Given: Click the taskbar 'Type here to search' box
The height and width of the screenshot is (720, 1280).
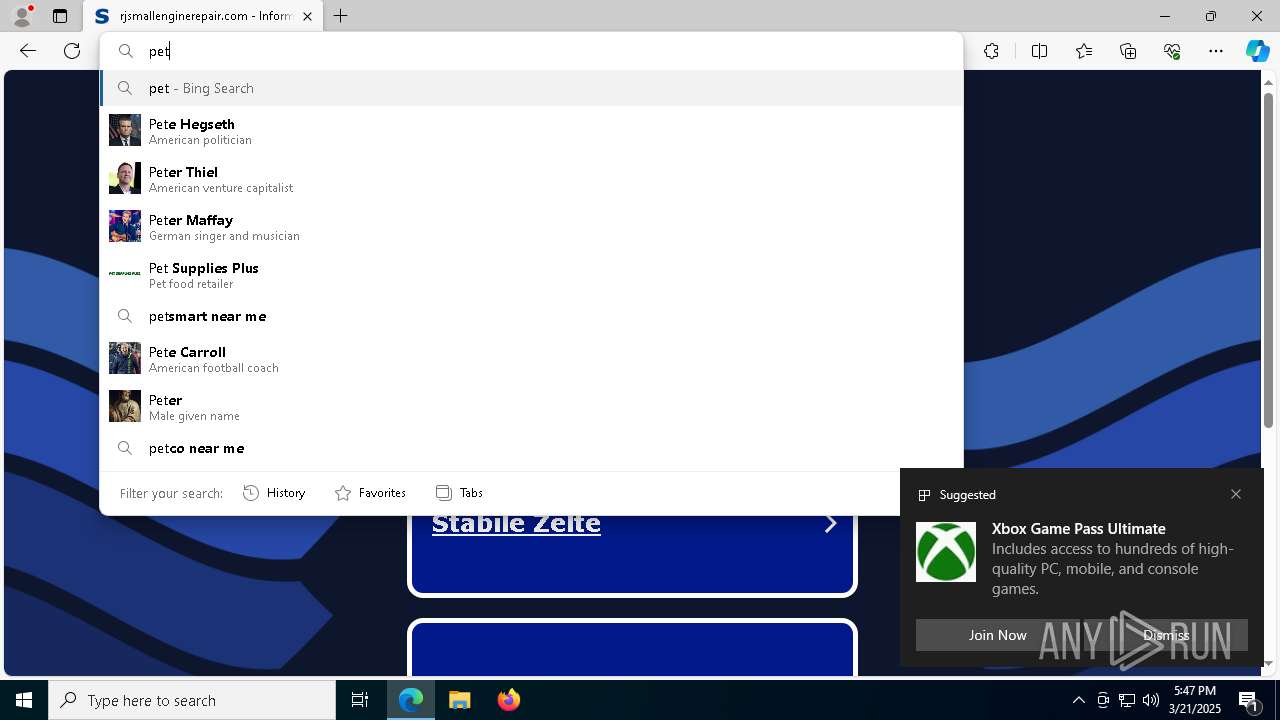Looking at the screenshot, I should coord(192,700).
